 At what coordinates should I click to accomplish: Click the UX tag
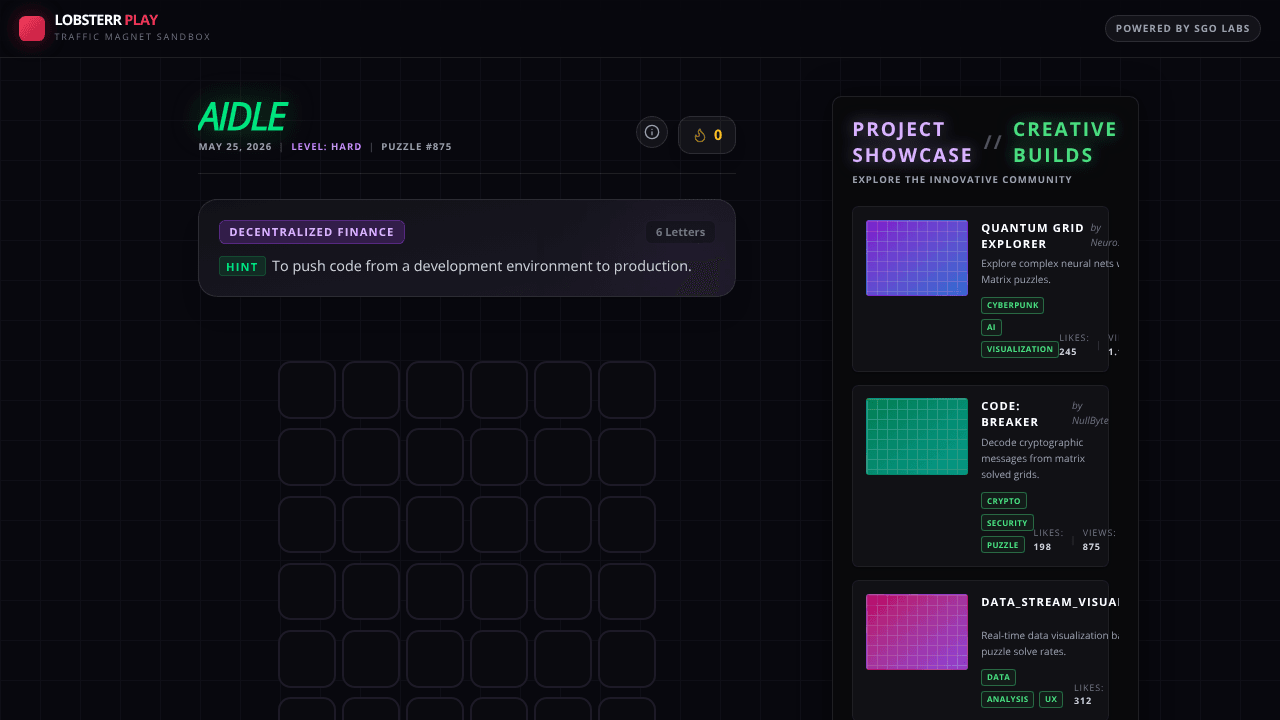(x=1051, y=699)
